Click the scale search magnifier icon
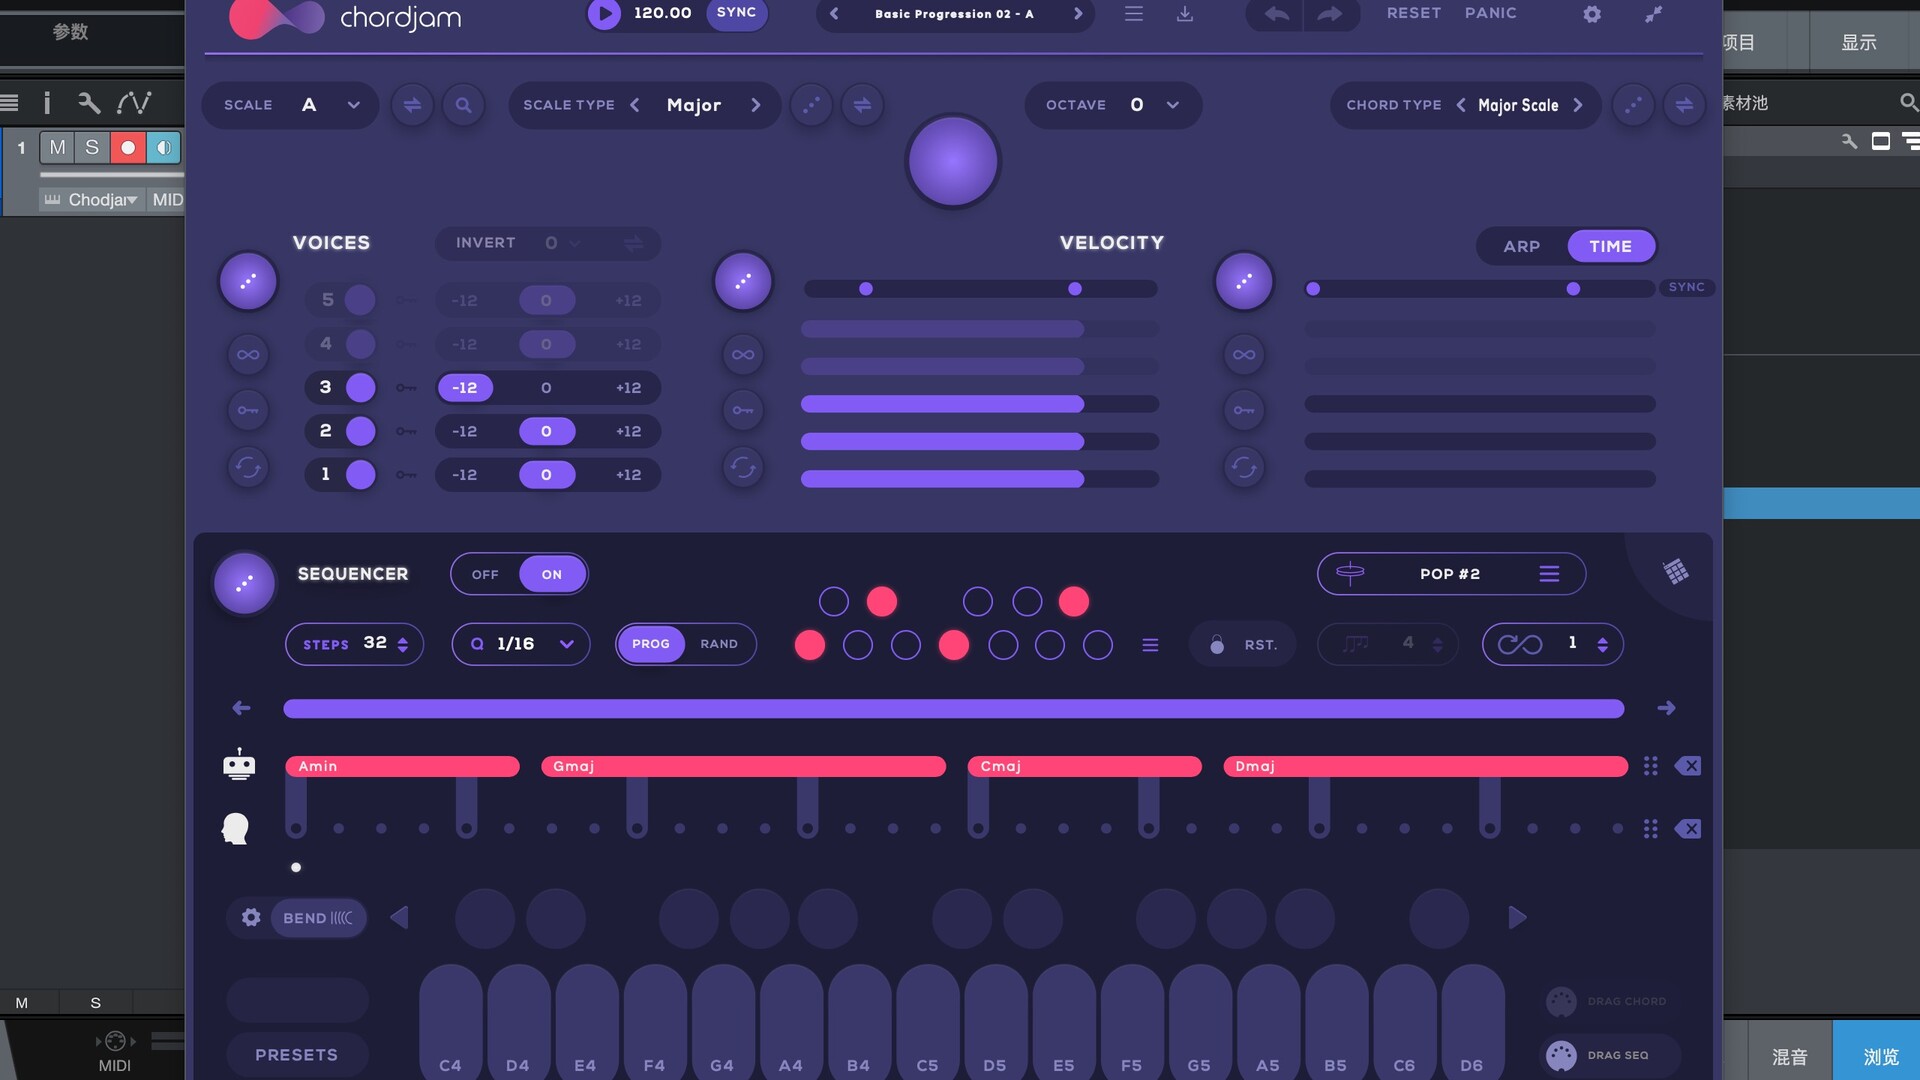The image size is (1920, 1080). [463, 105]
